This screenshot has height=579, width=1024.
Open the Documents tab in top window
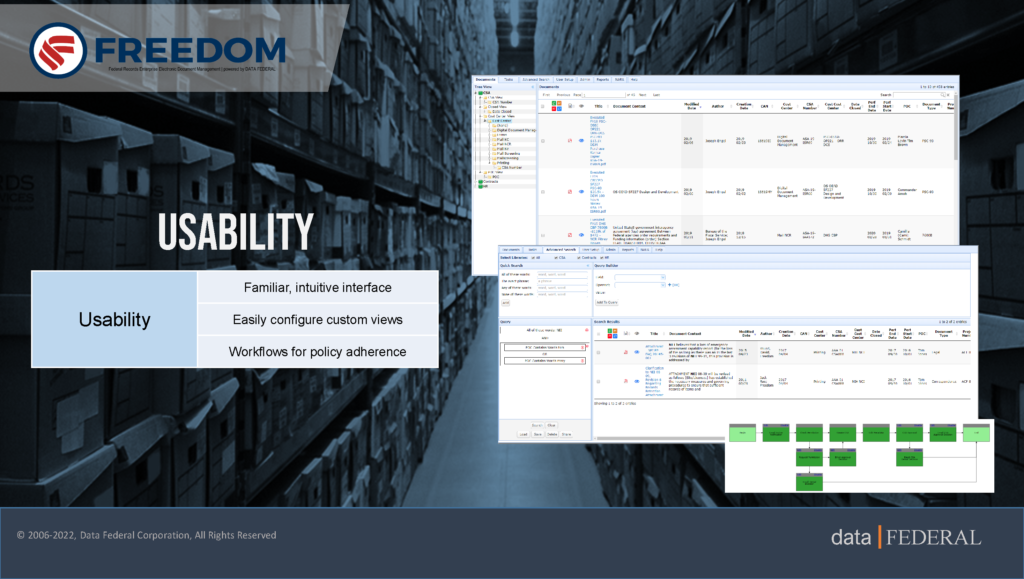pyautogui.click(x=485, y=80)
